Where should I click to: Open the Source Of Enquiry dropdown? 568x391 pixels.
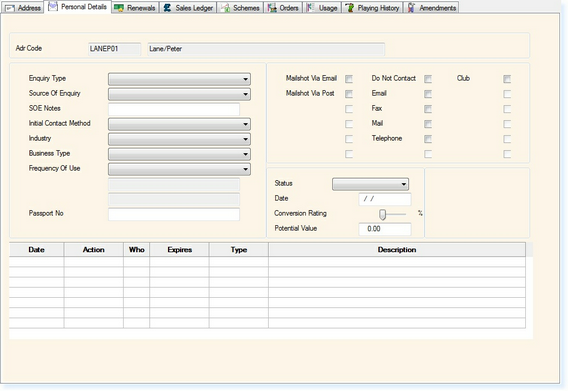179,94
